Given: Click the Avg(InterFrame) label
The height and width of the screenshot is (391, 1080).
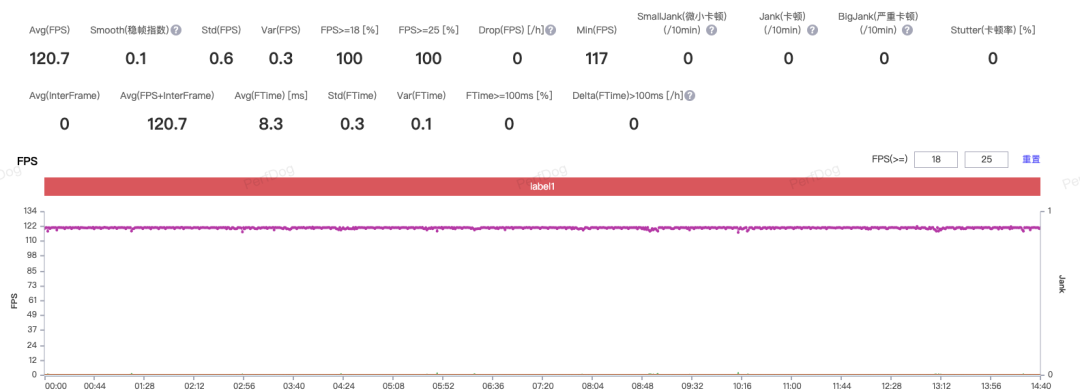Looking at the screenshot, I should tap(65, 96).
